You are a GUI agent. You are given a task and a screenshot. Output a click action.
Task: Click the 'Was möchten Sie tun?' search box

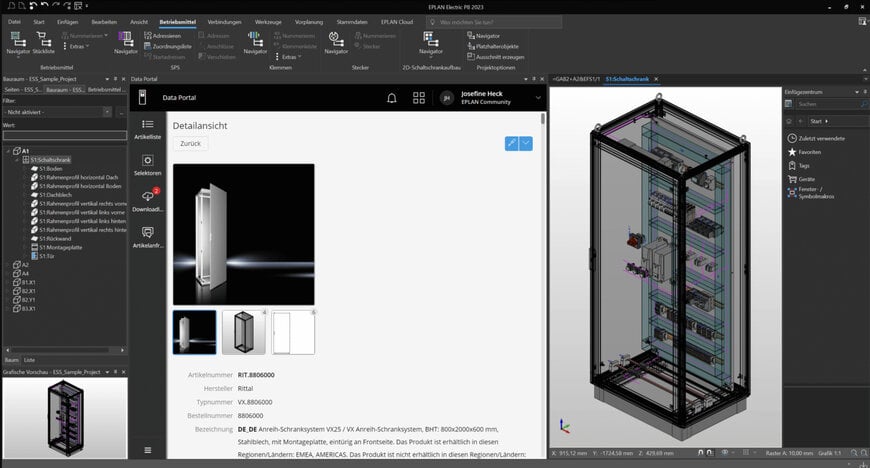pos(494,22)
